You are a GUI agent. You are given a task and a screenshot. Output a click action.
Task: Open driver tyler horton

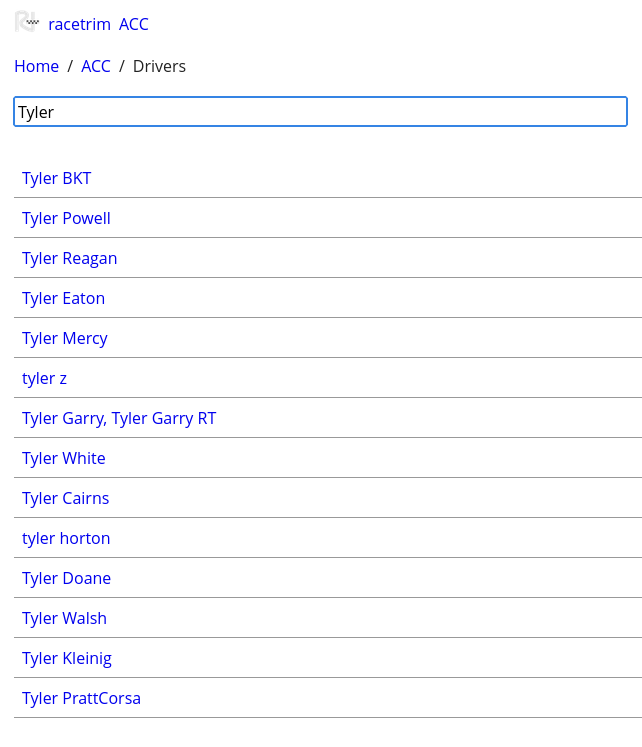click(66, 538)
